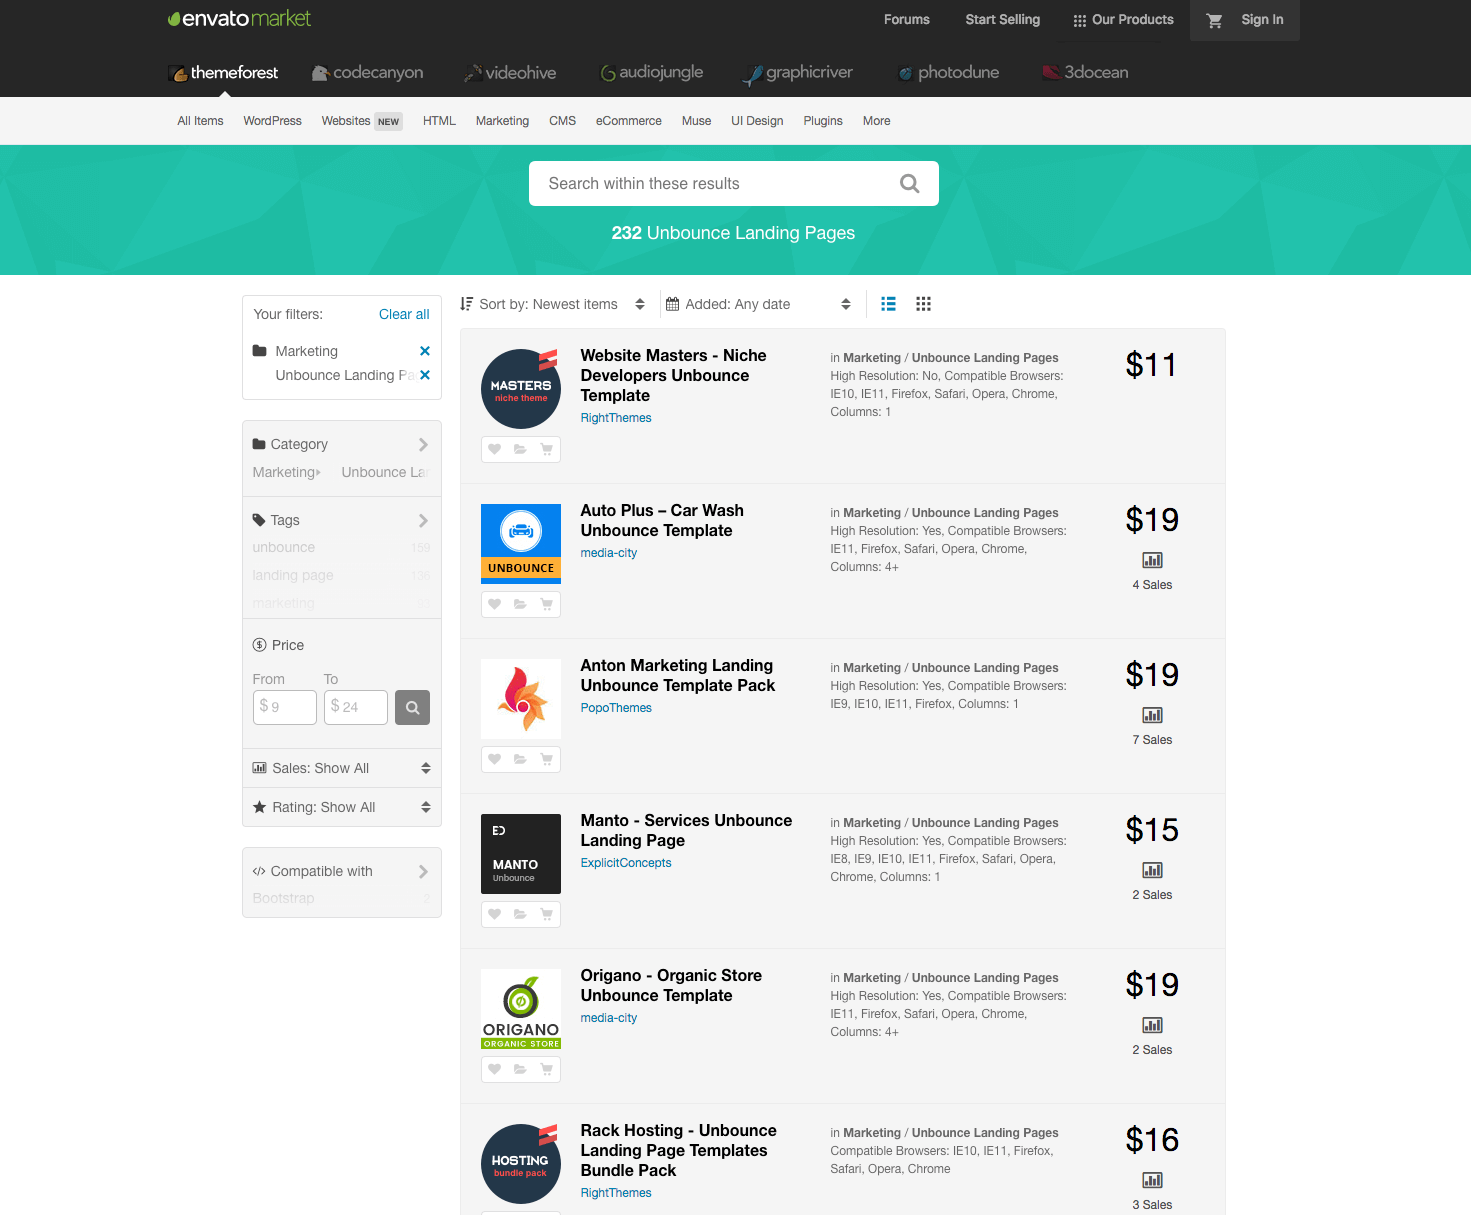Switch to grid view layout
Image resolution: width=1471 pixels, height=1215 pixels.
pos(923,304)
